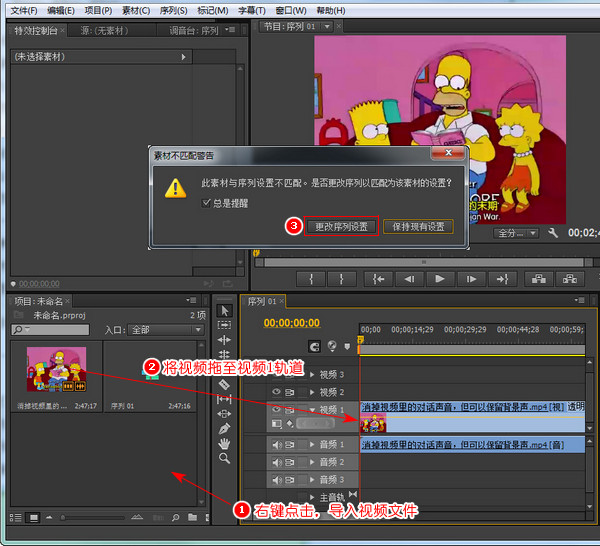600x546 pixels.
Task: Expand the 视频 2 track
Action: point(312,392)
